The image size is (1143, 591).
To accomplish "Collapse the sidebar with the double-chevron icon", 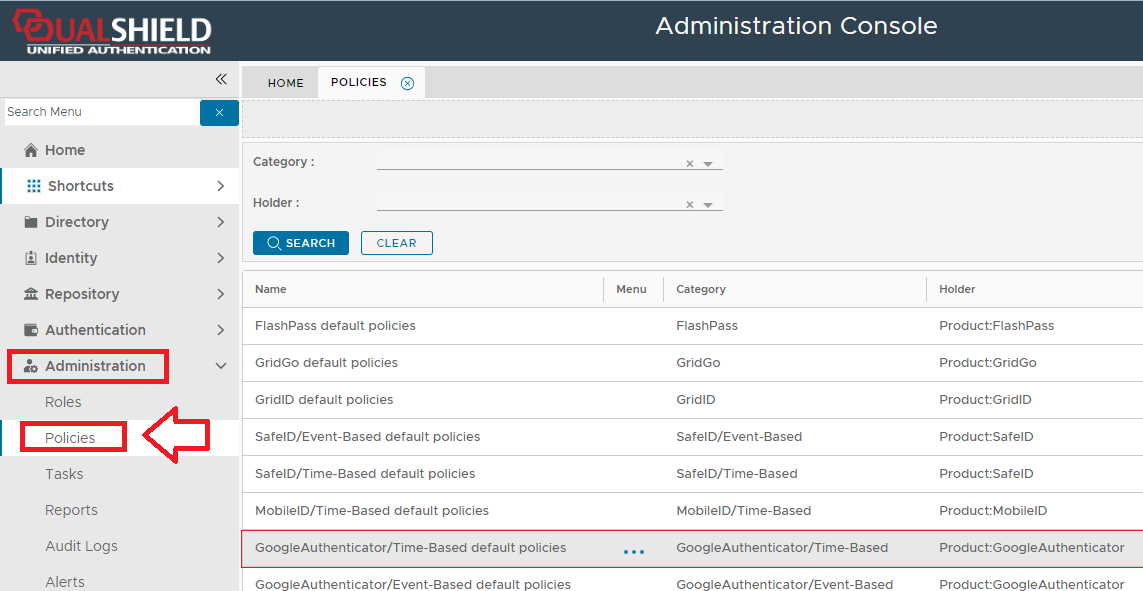I will pos(221,80).
